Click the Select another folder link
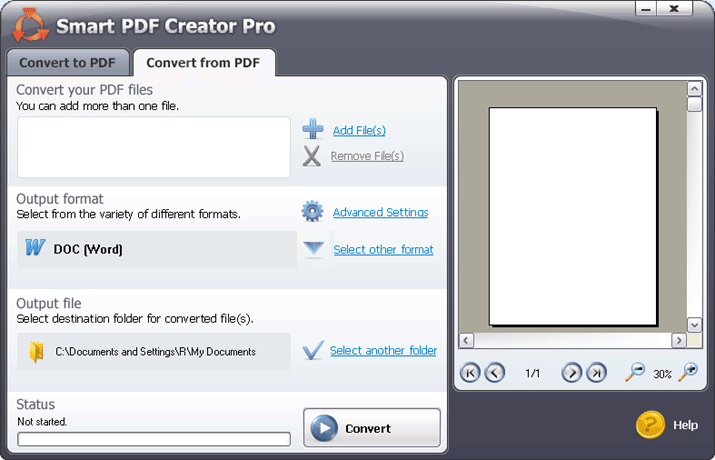 tap(383, 350)
